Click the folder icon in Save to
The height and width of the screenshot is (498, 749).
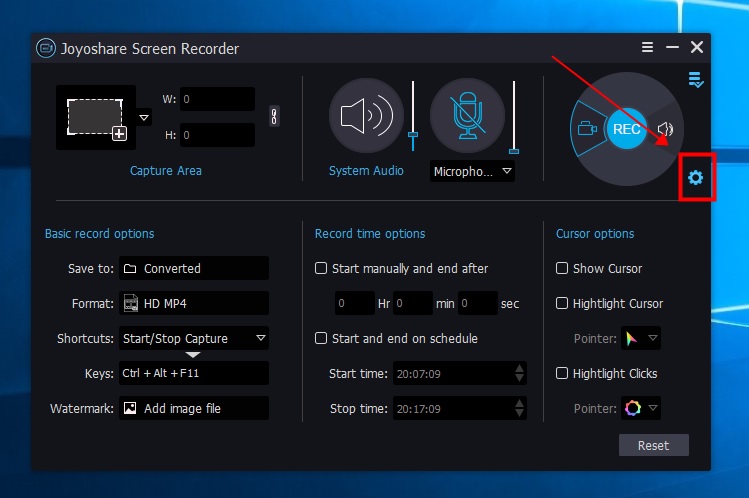pyautogui.click(x=130, y=269)
